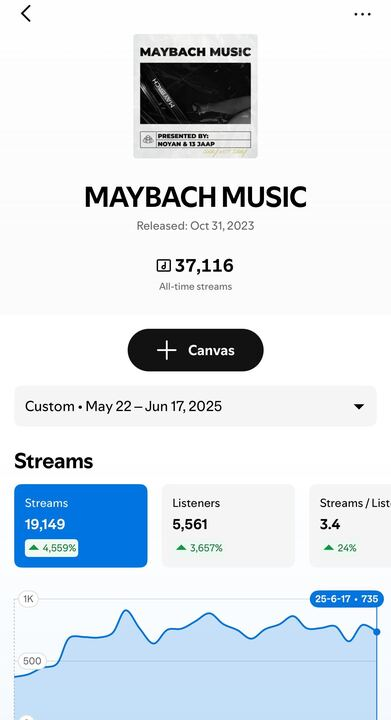
Task: Expand the date range dropdown arrow
Action: [x=359, y=406]
